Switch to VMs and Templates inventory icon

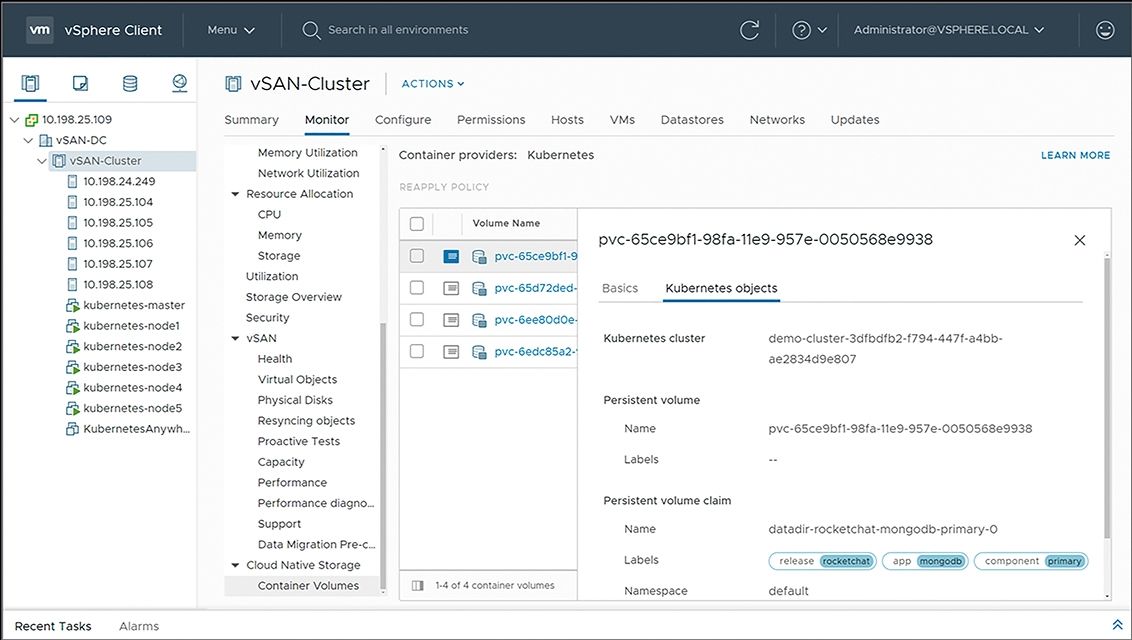pos(81,84)
